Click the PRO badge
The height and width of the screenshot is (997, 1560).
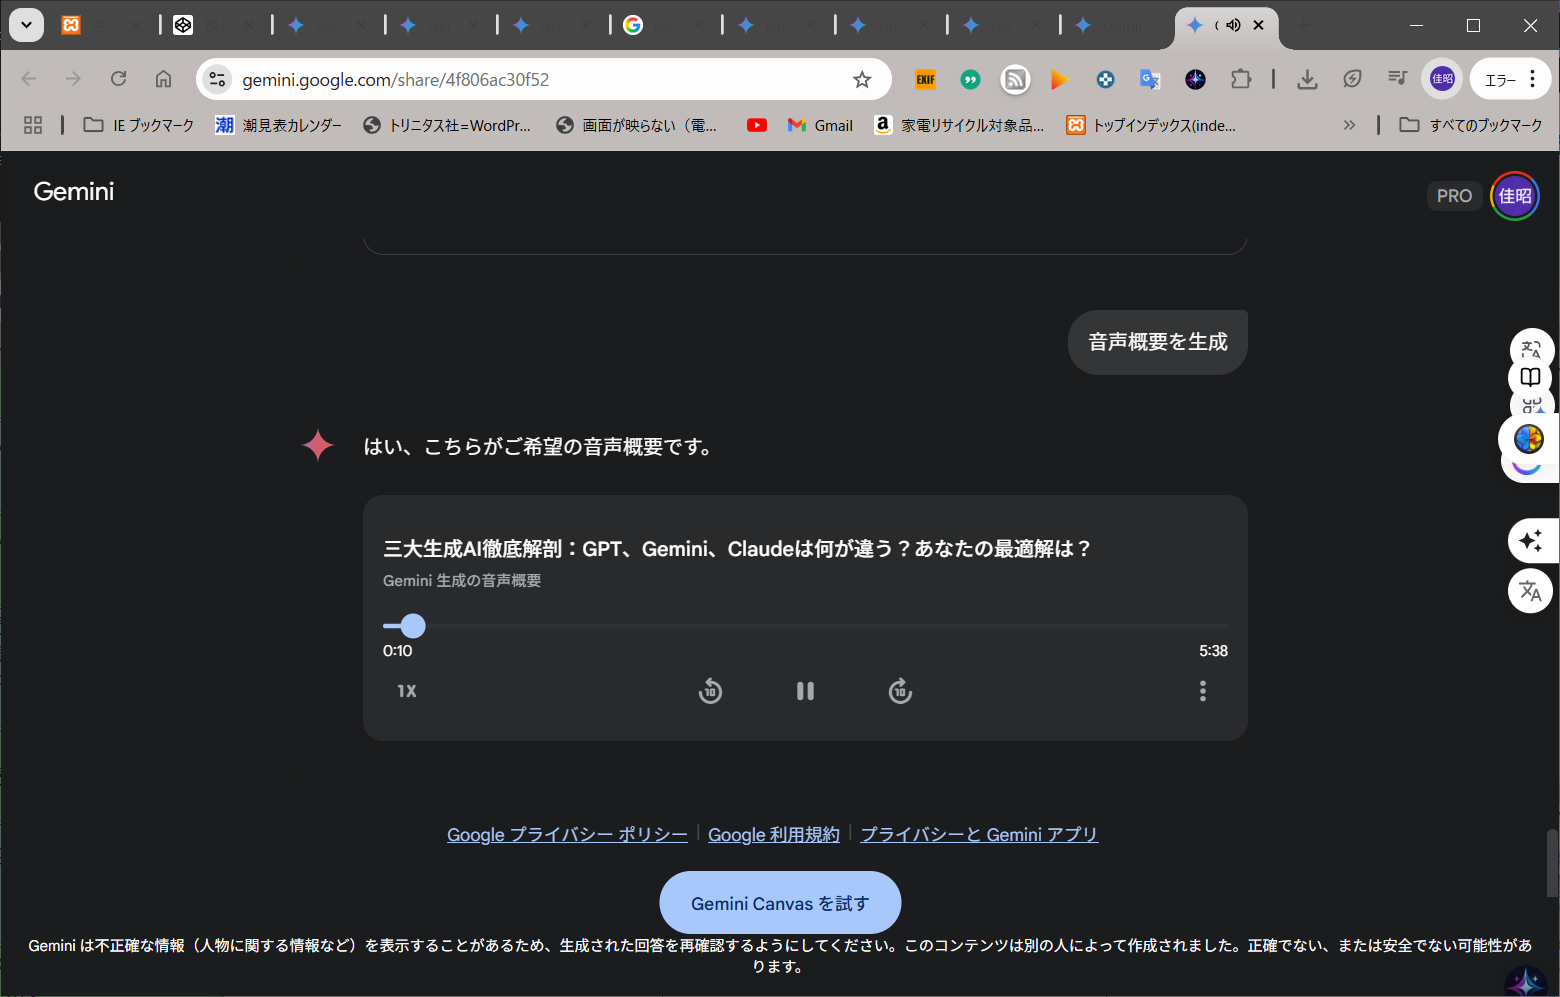(1454, 196)
